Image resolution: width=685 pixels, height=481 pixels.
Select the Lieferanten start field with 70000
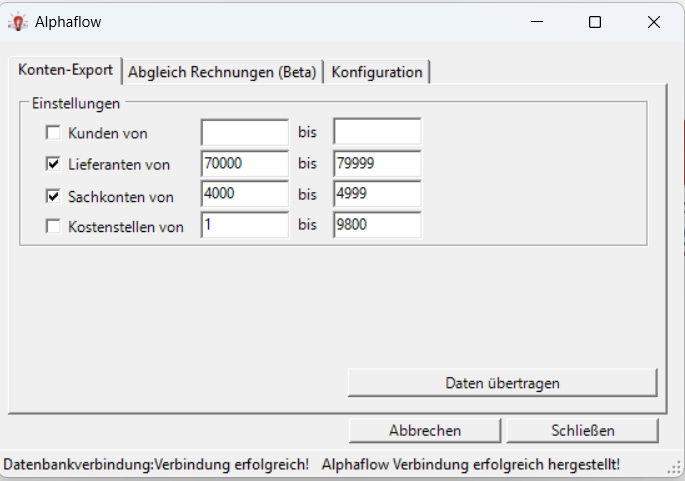[x=244, y=163]
